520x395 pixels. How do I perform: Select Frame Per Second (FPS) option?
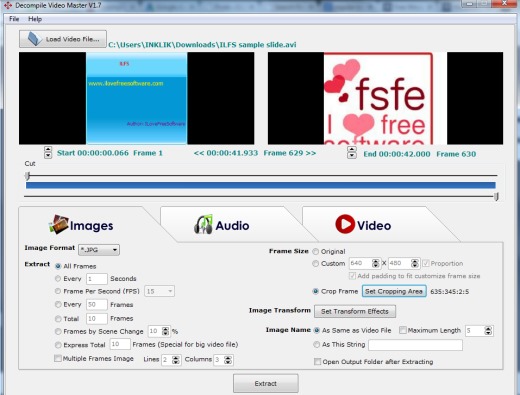(58, 291)
